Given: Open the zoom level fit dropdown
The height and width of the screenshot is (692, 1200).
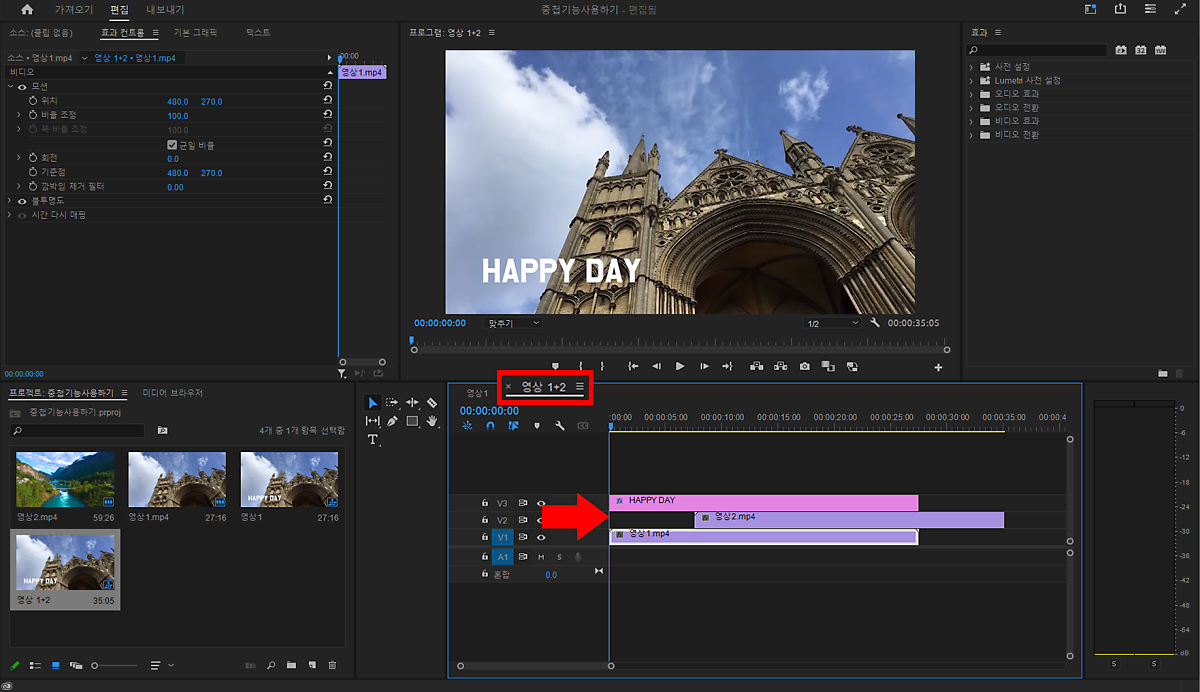Looking at the screenshot, I should (513, 323).
